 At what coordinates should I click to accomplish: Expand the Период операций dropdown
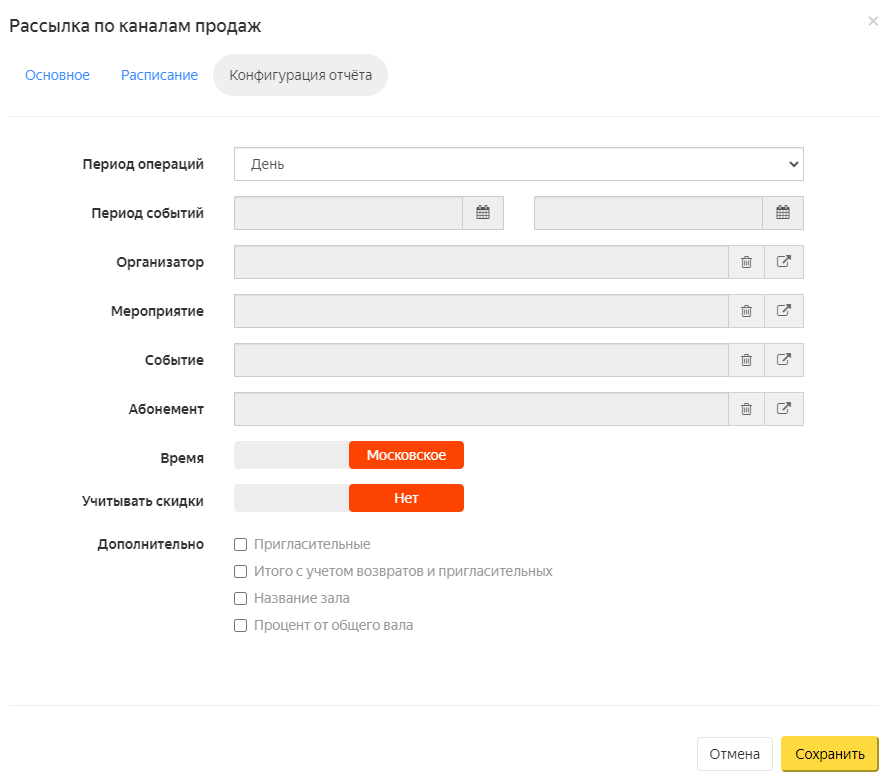pyautogui.click(x=519, y=164)
